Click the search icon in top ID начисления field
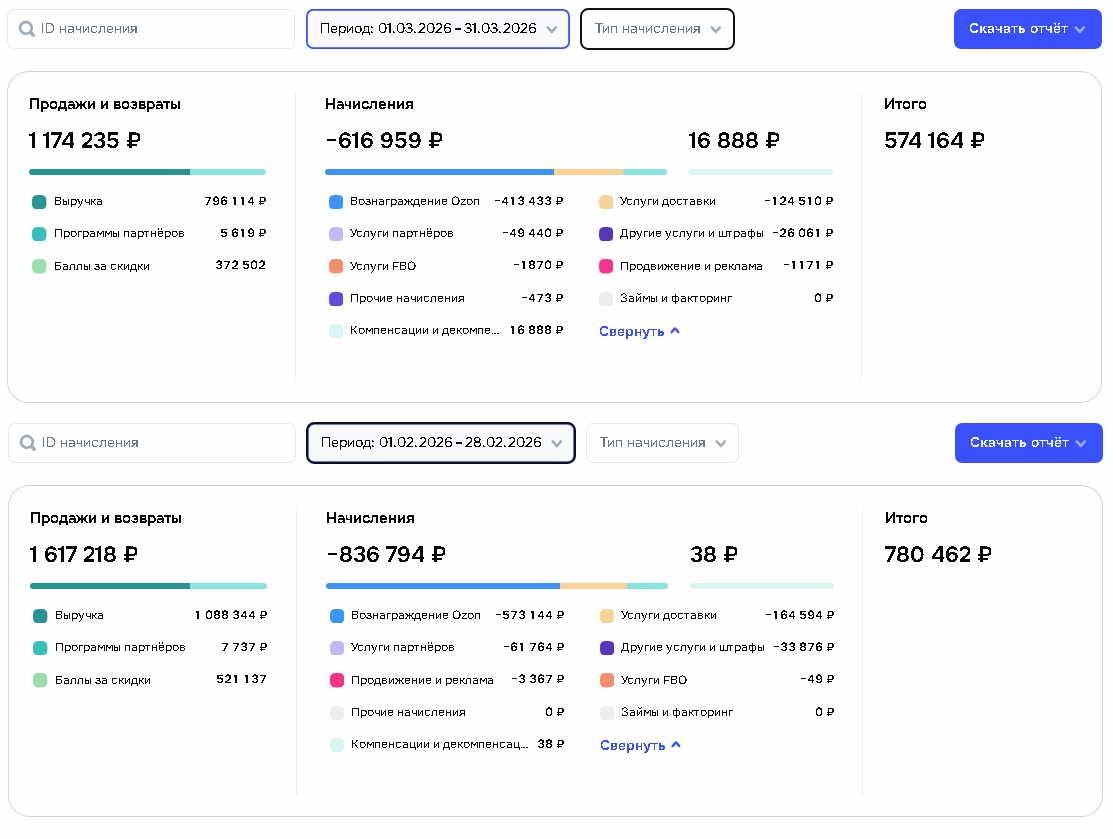 pos(27,29)
